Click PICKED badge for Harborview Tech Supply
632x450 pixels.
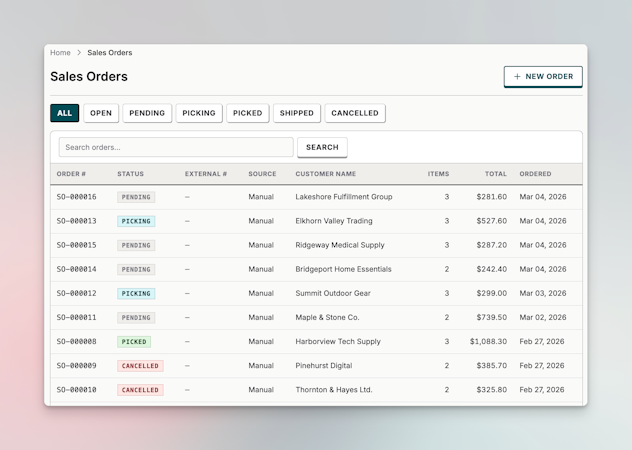pyautogui.click(x=134, y=342)
